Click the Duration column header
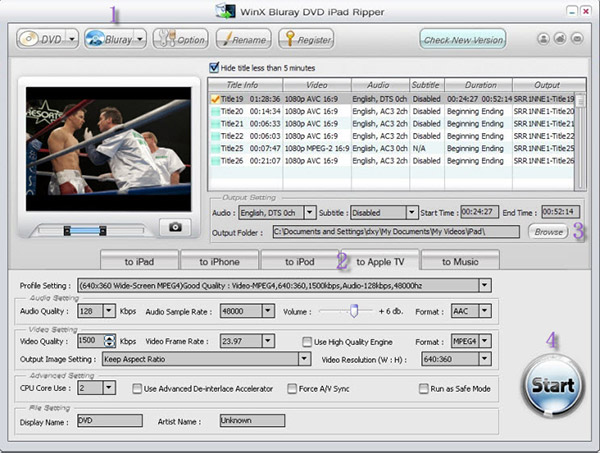600x453 pixels. tap(478, 85)
